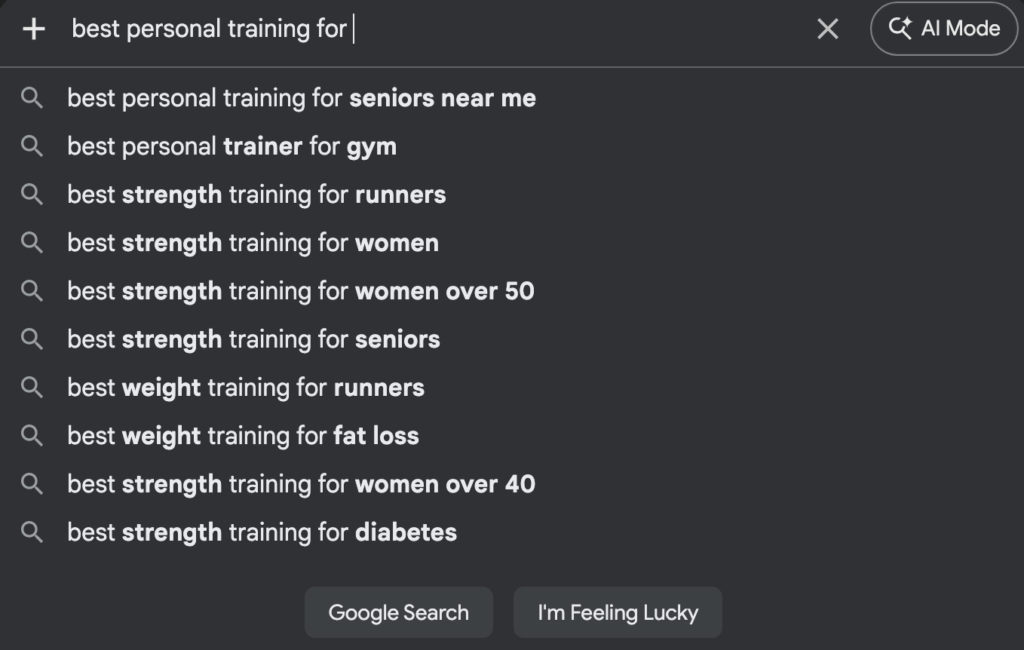Select 'best strength training for runners'
This screenshot has height=650, width=1024.
[x=256, y=194]
